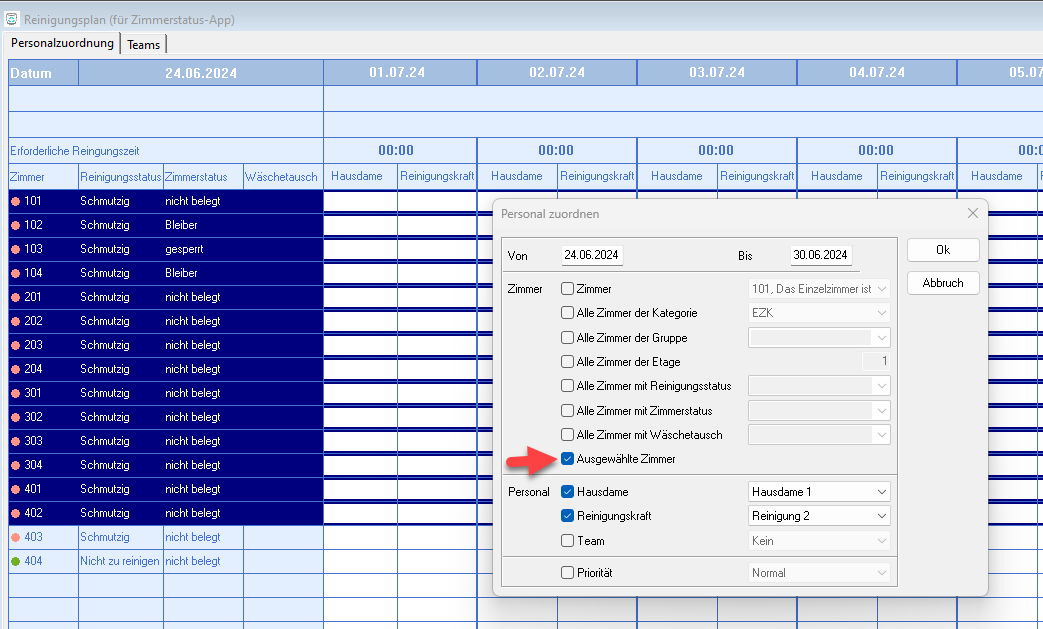Open the Hausdame 1 dropdown
The height and width of the screenshot is (629, 1043).
tap(819, 492)
